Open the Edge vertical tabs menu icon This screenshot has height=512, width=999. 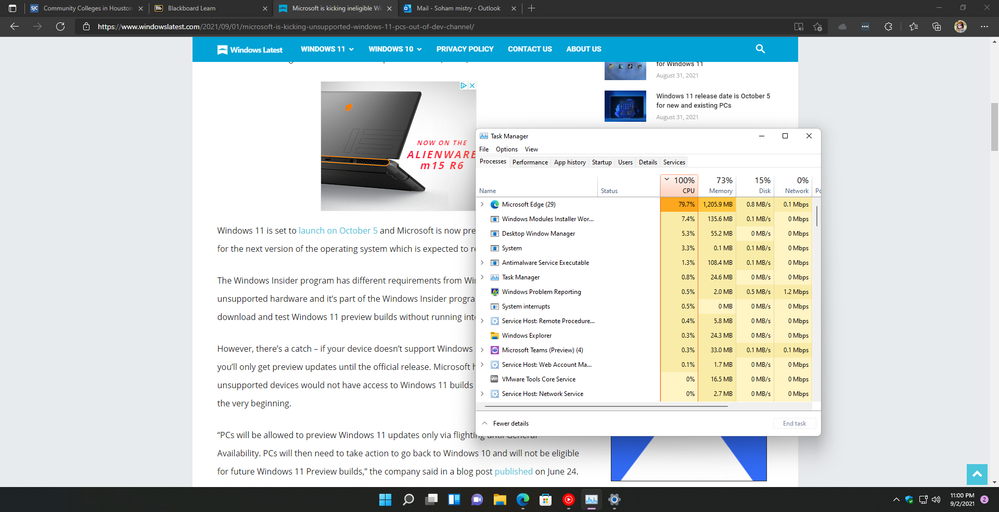point(12,8)
